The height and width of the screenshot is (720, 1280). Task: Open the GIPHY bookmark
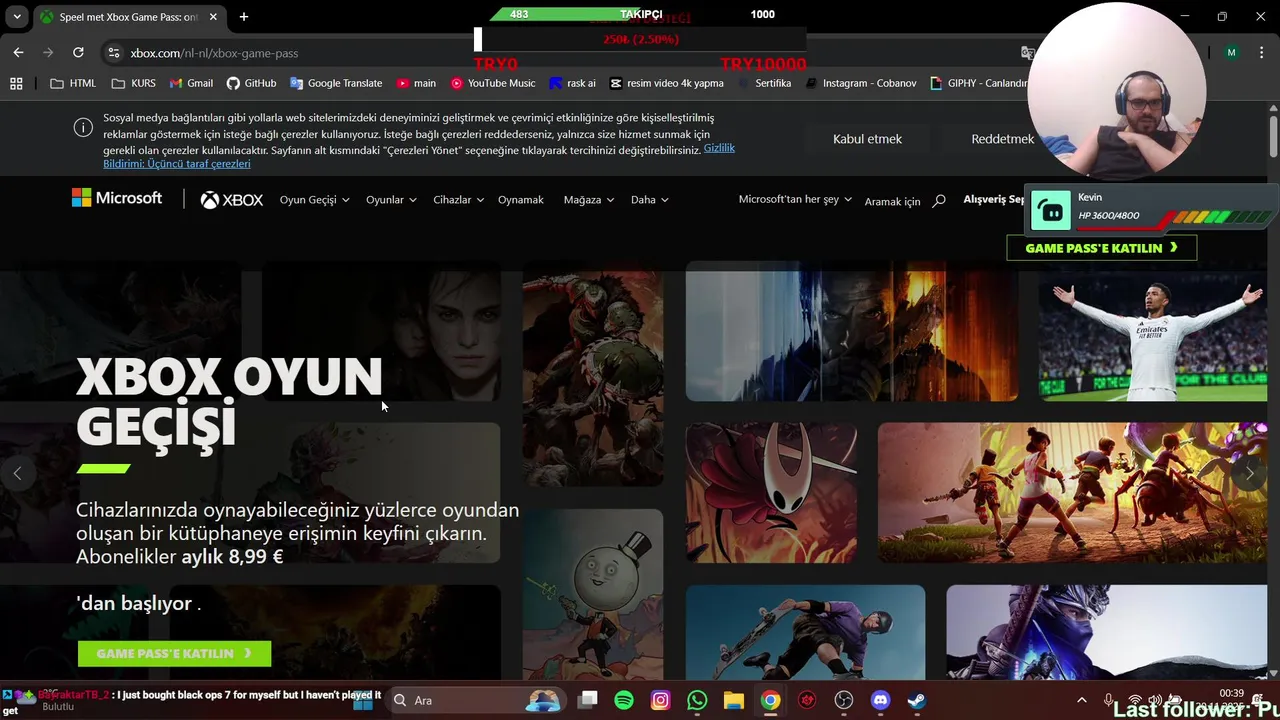tap(979, 83)
